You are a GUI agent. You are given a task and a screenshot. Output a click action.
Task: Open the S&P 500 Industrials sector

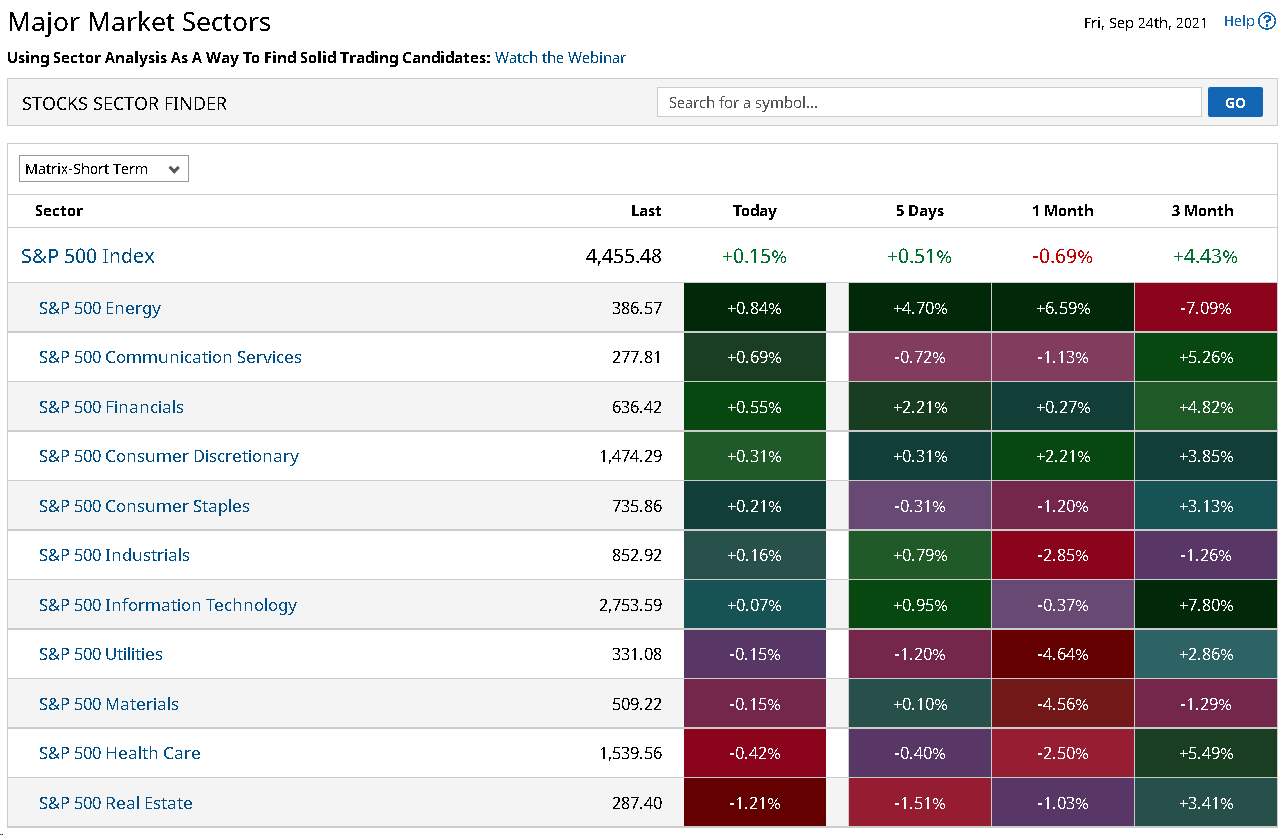click(x=114, y=555)
